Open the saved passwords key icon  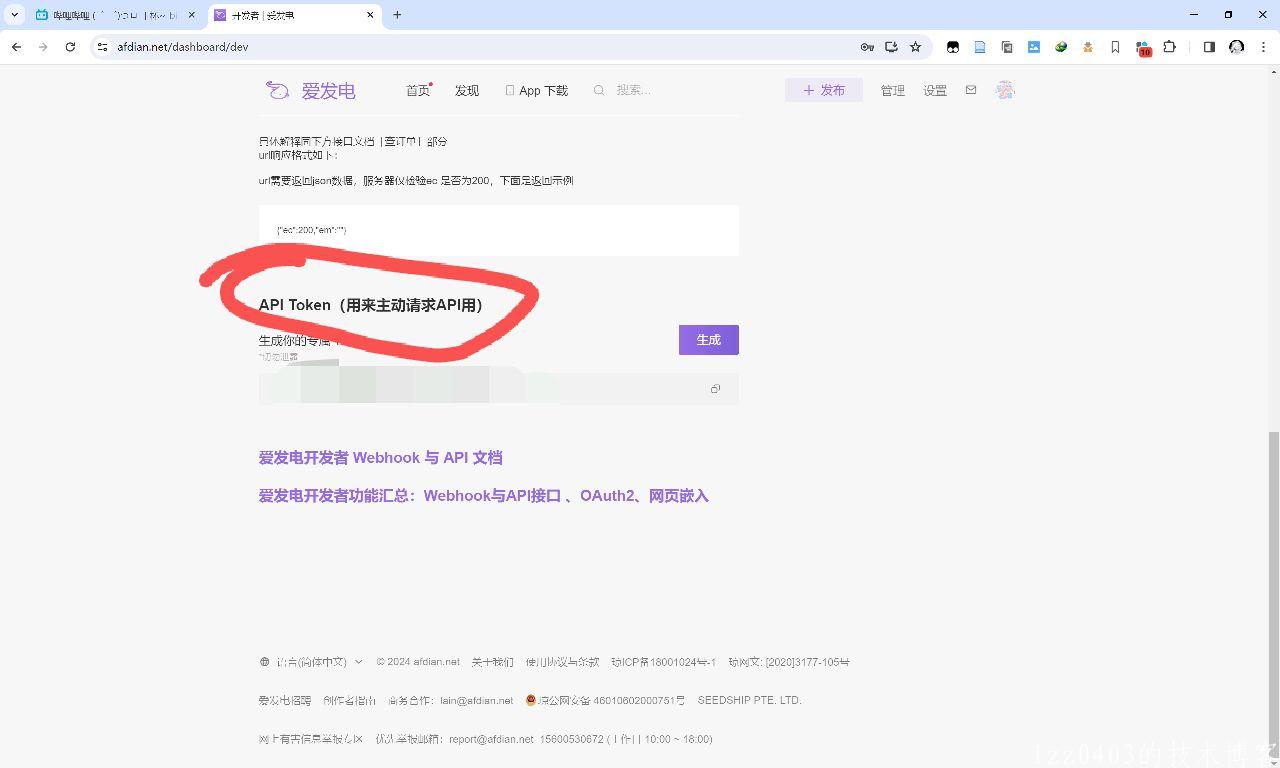click(867, 47)
